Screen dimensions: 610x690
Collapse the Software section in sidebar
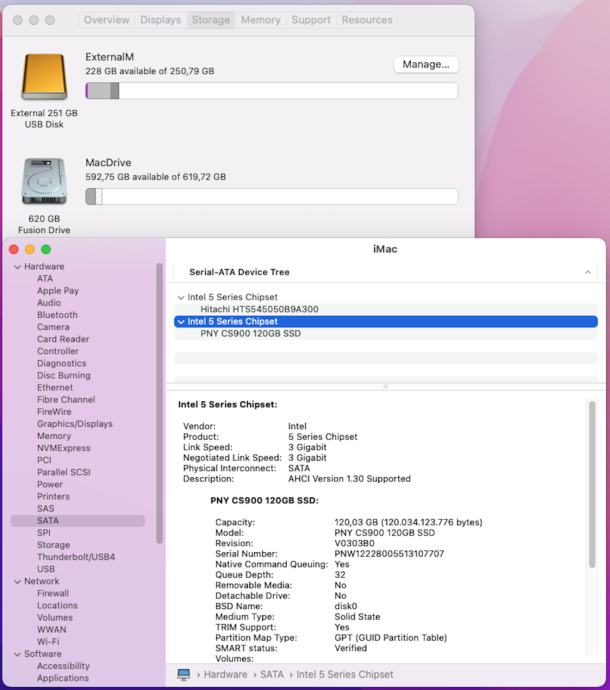click(x=18, y=654)
